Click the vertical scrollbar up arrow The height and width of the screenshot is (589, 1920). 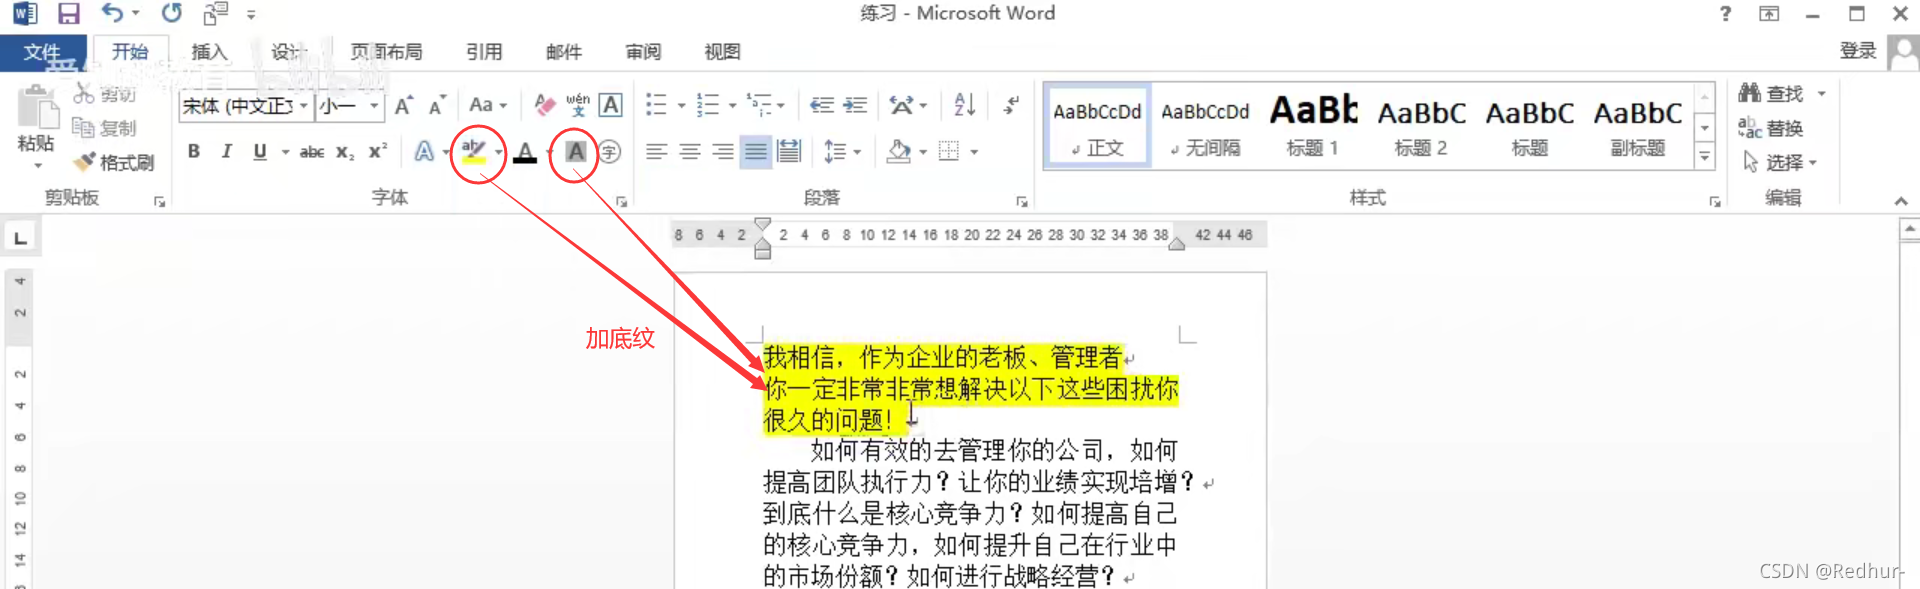(x=1910, y=230)
